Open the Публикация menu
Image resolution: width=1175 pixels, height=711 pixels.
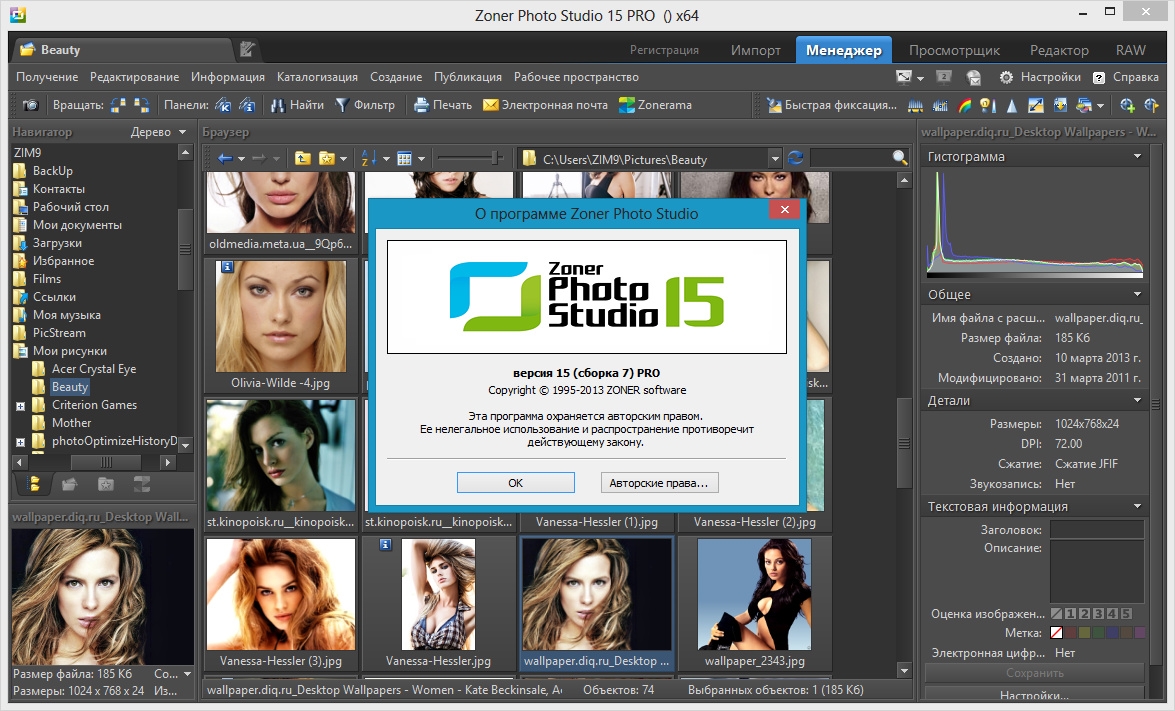coord(468,77)
